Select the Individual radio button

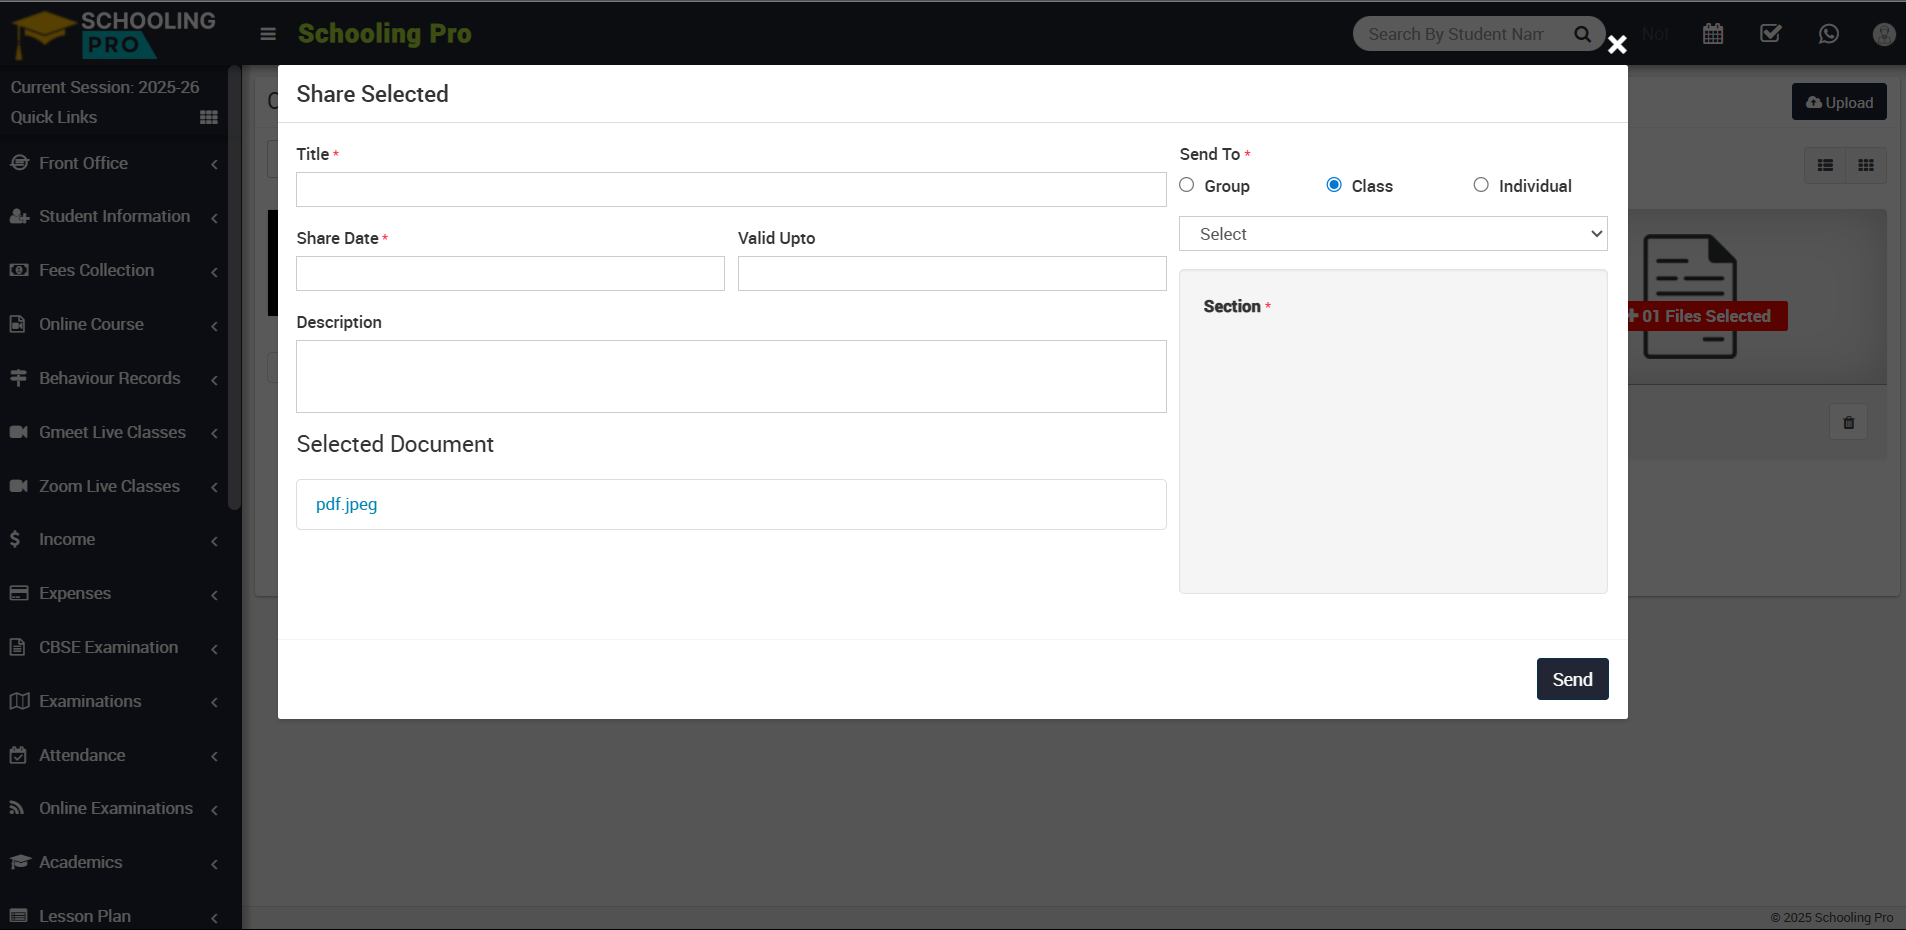1481,185
